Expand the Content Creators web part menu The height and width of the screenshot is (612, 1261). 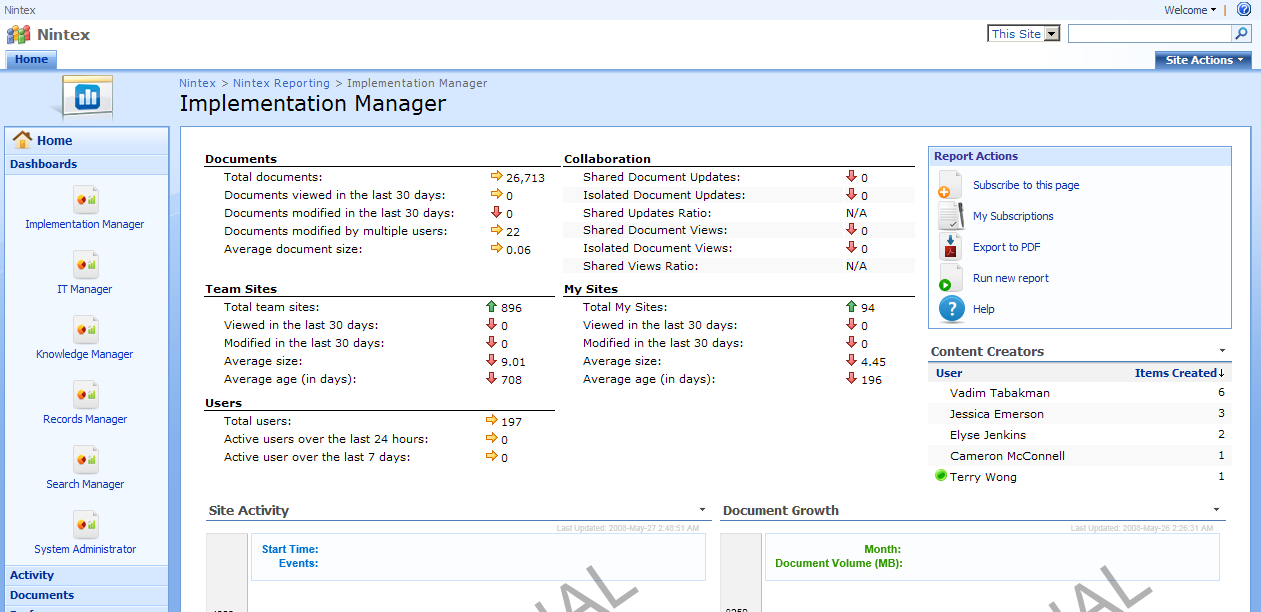pos(1222,351)
